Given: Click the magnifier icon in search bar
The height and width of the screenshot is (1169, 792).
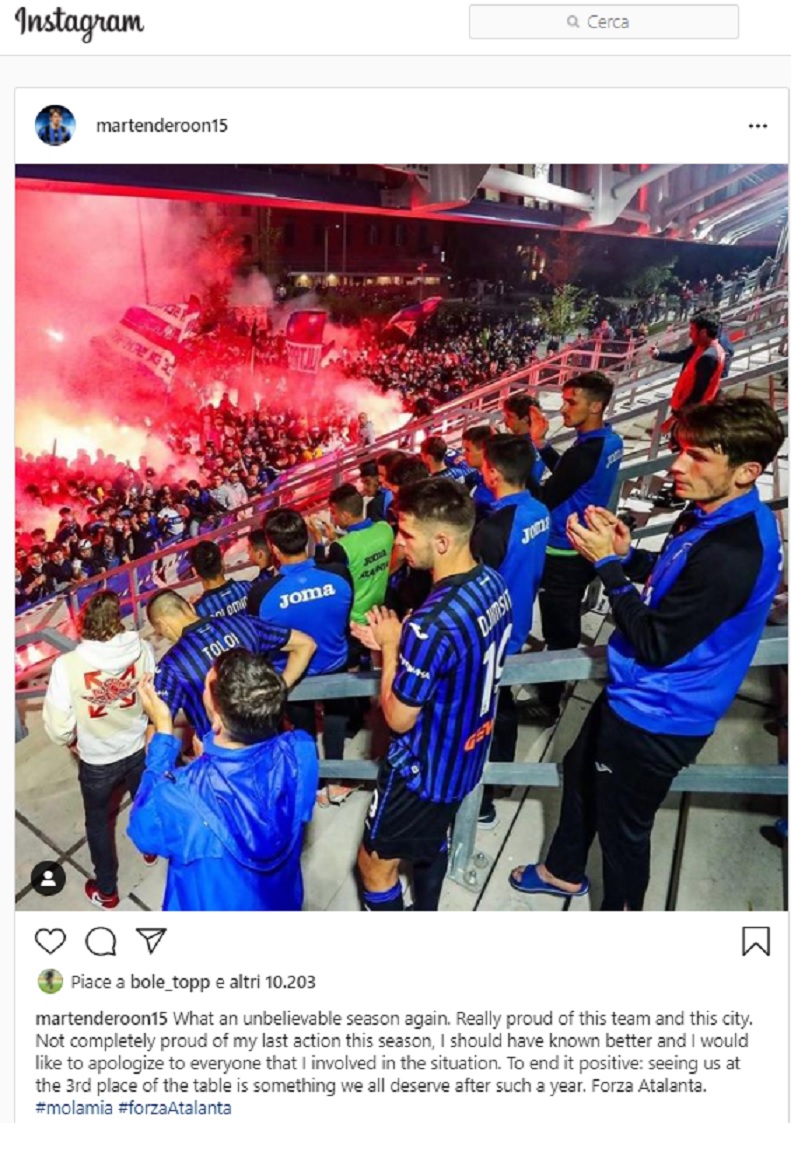Looking at the screenshot, I should (x=573, y=22).
